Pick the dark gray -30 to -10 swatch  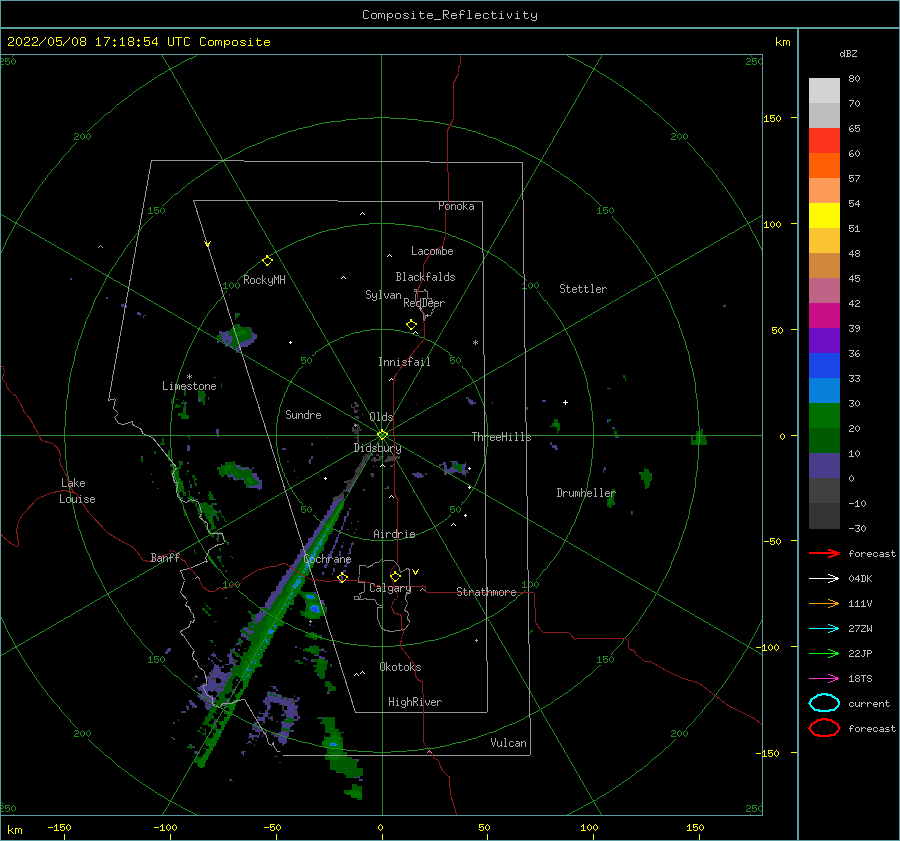[824, 516]
